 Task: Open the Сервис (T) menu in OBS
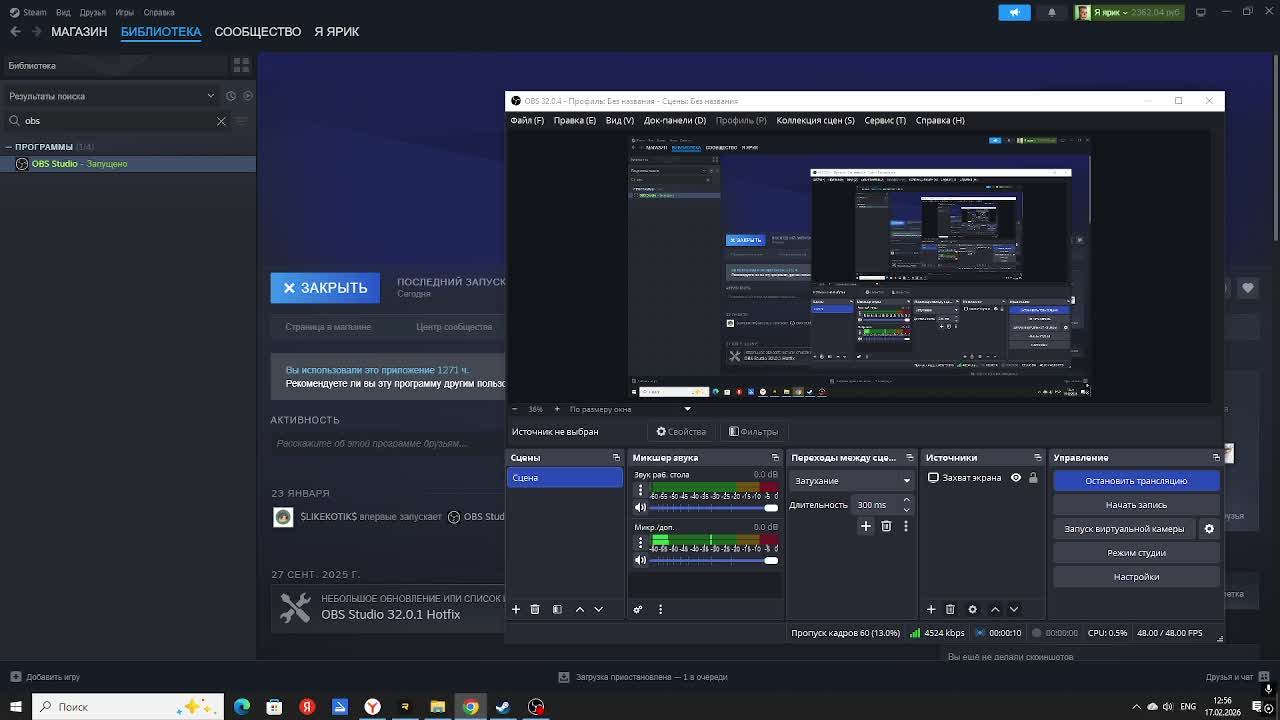tap(885, 121)
